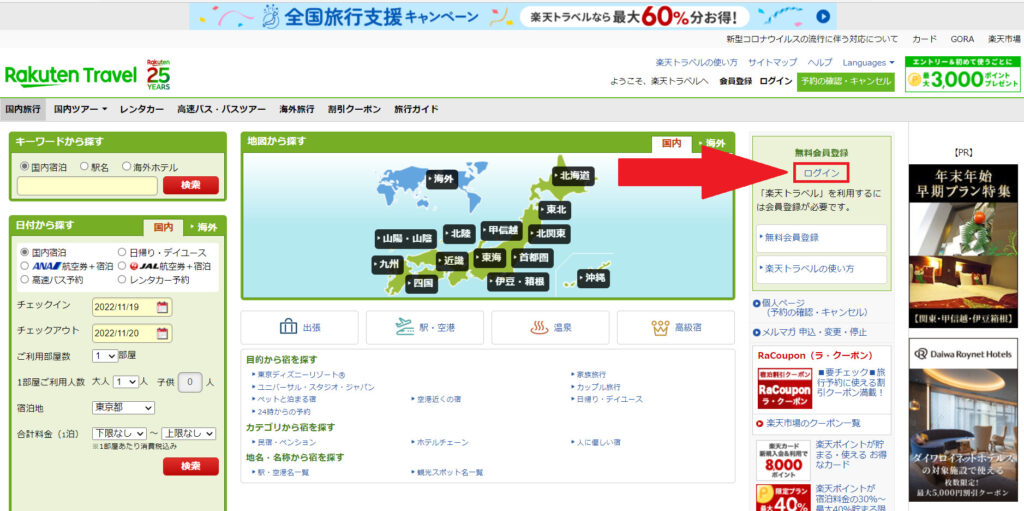Image resolution: width=1024 pixels, height=511 pixels.
Task: Select 四国 region on the map
Action: click(421, 283)
